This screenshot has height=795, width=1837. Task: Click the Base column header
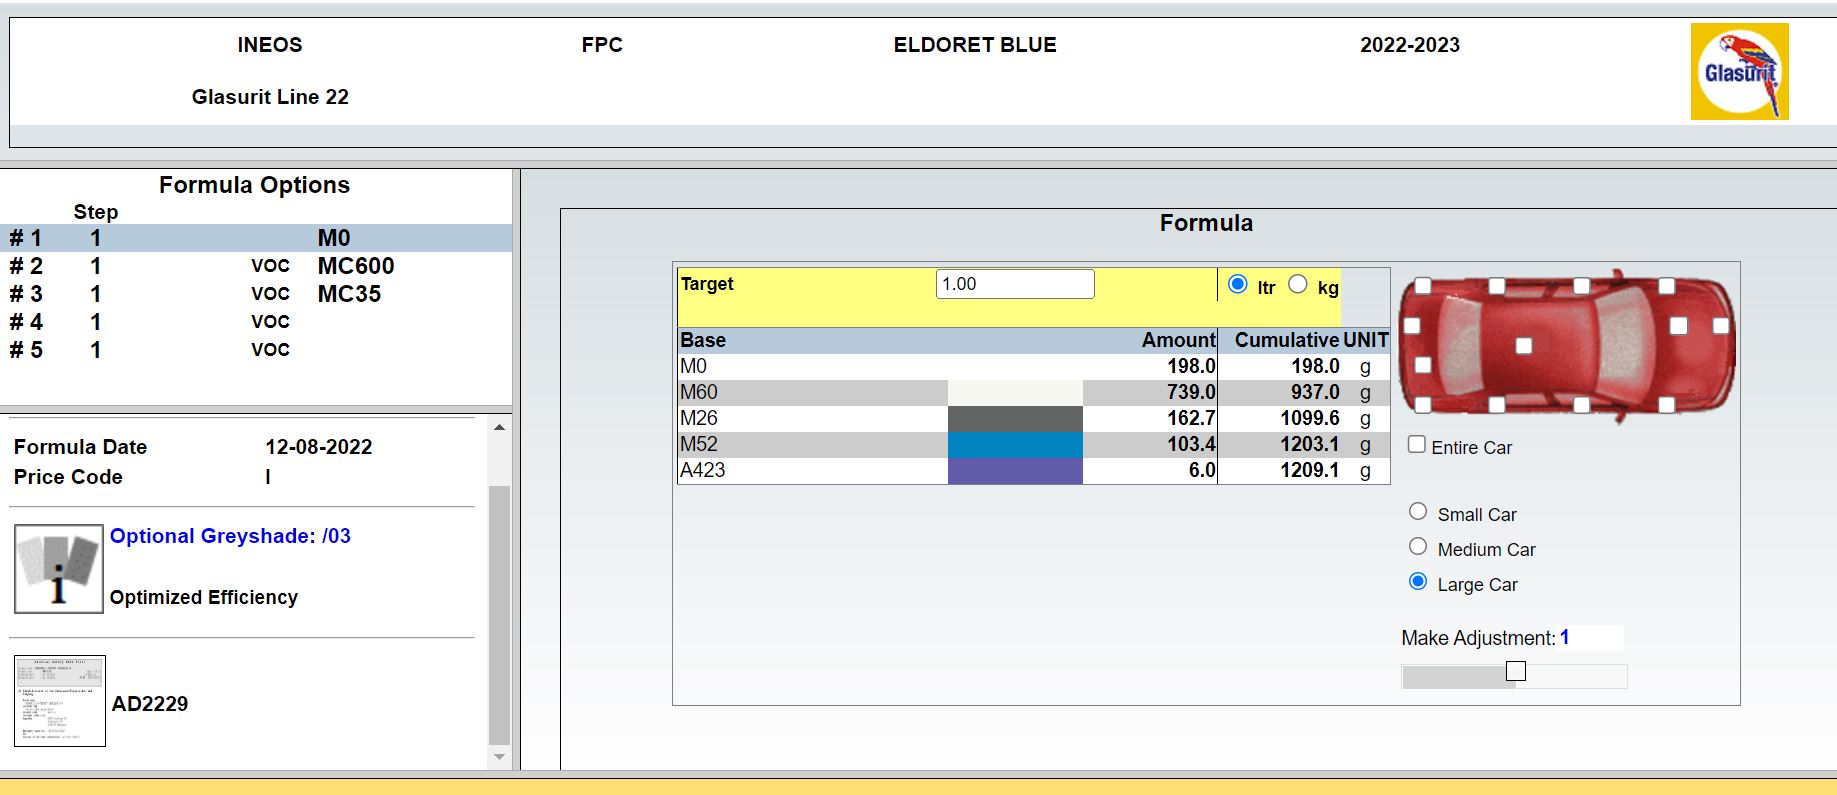pyautogui.click(x=703, y=340)
